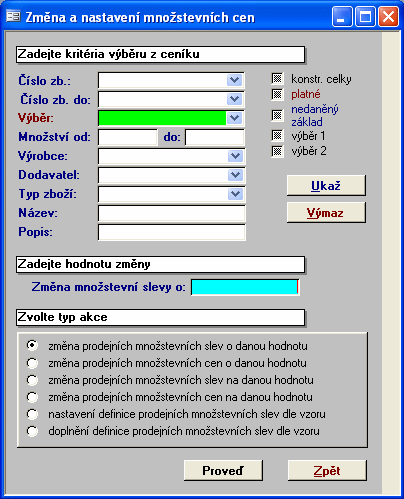Click the 'Zadejte hodnotu změny' heading
Image resolution: width=404 pixels, height=499 pixels.
(160, 264)
